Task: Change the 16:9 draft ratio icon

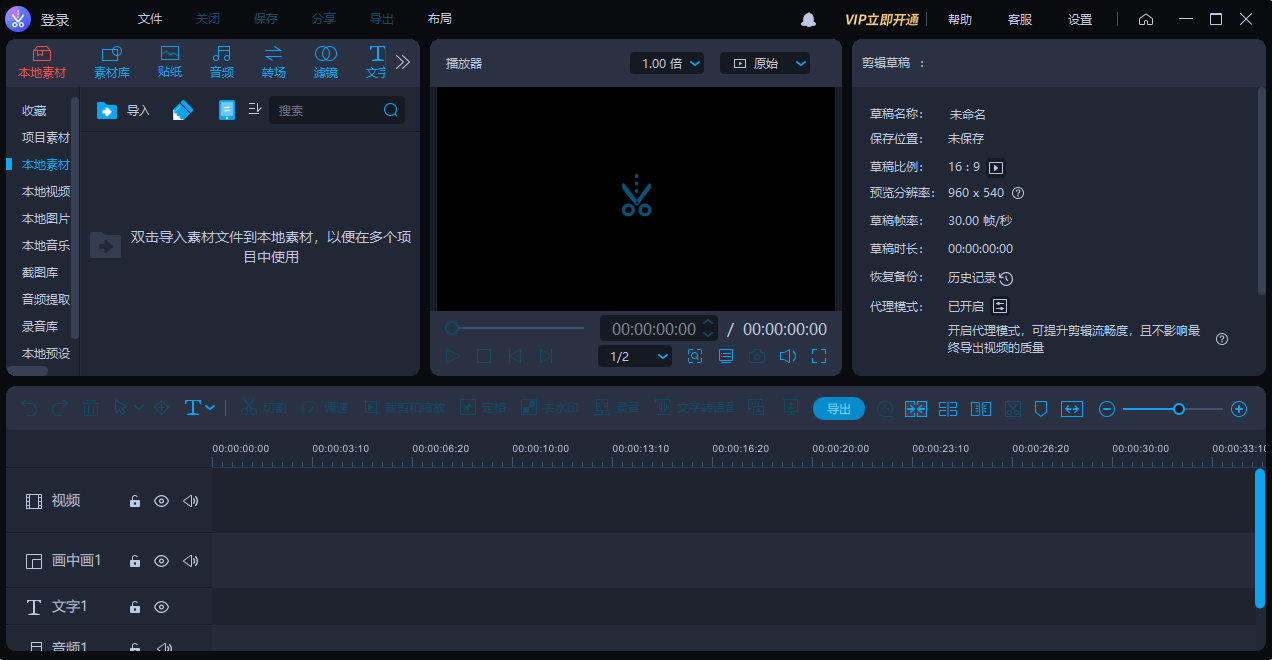Action: (996, 168)
